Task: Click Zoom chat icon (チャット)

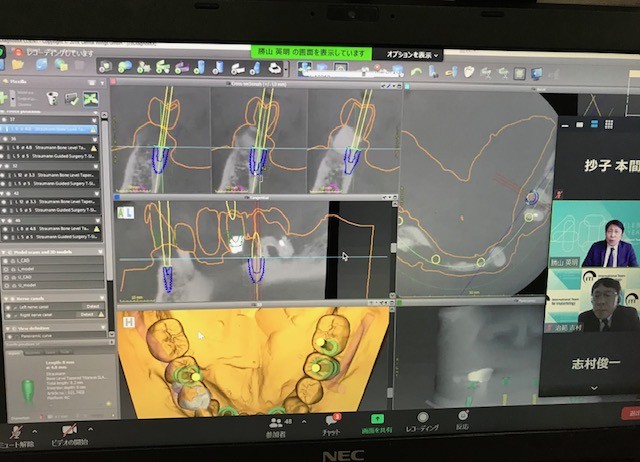Action: (x=331, y=425)
